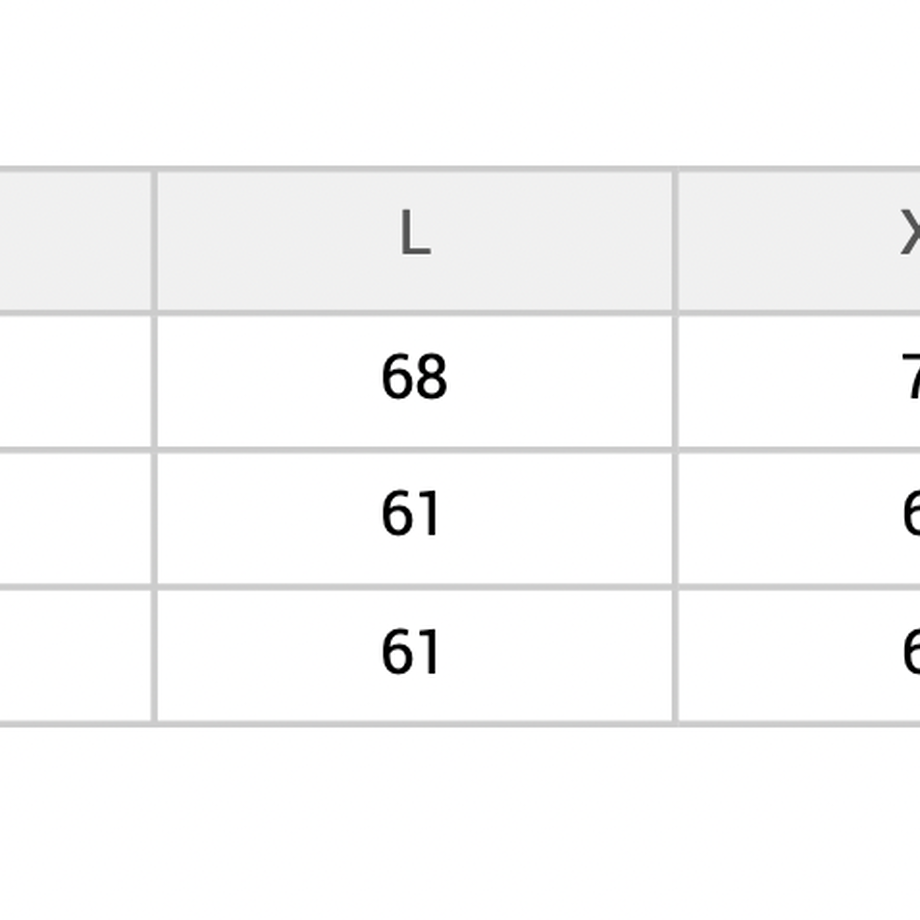920x920 pixels.
Task: Click the blank white area above the table
Action: tap(460, 82)
